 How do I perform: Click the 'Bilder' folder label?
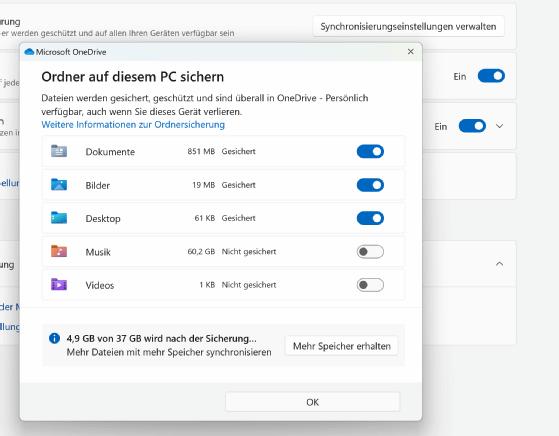[98, 185]
